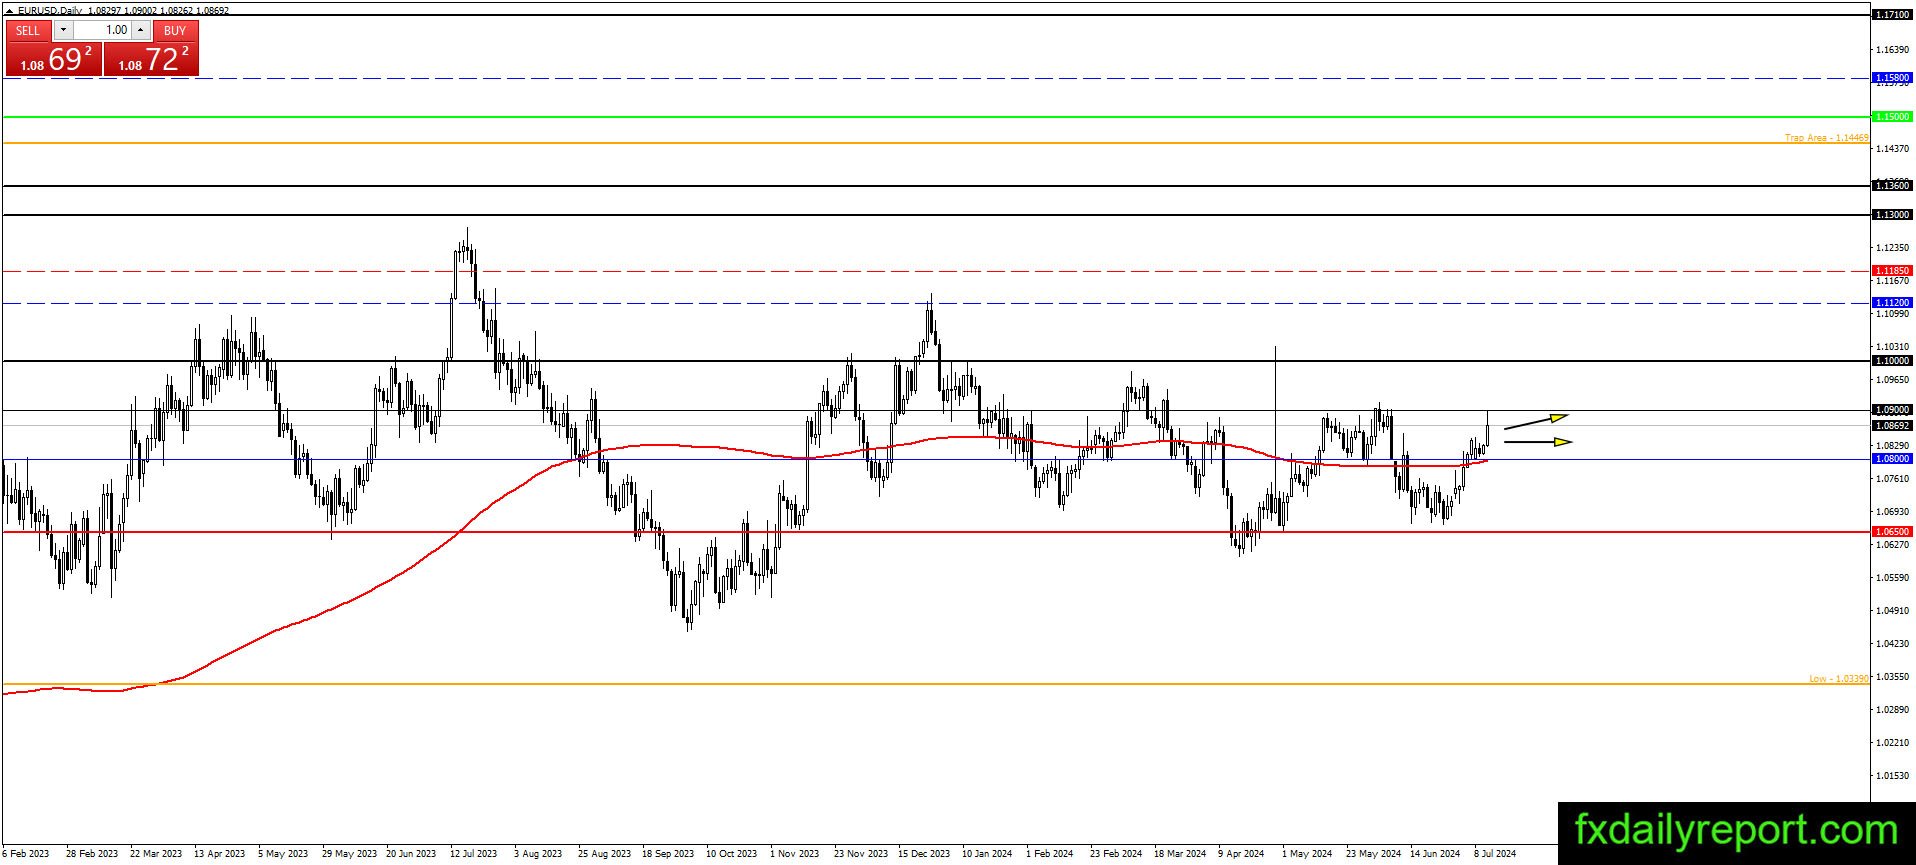The image size is (1916, 865).
Task: Increase lot volume with the up arrow
Action: (x=141, y=30)
